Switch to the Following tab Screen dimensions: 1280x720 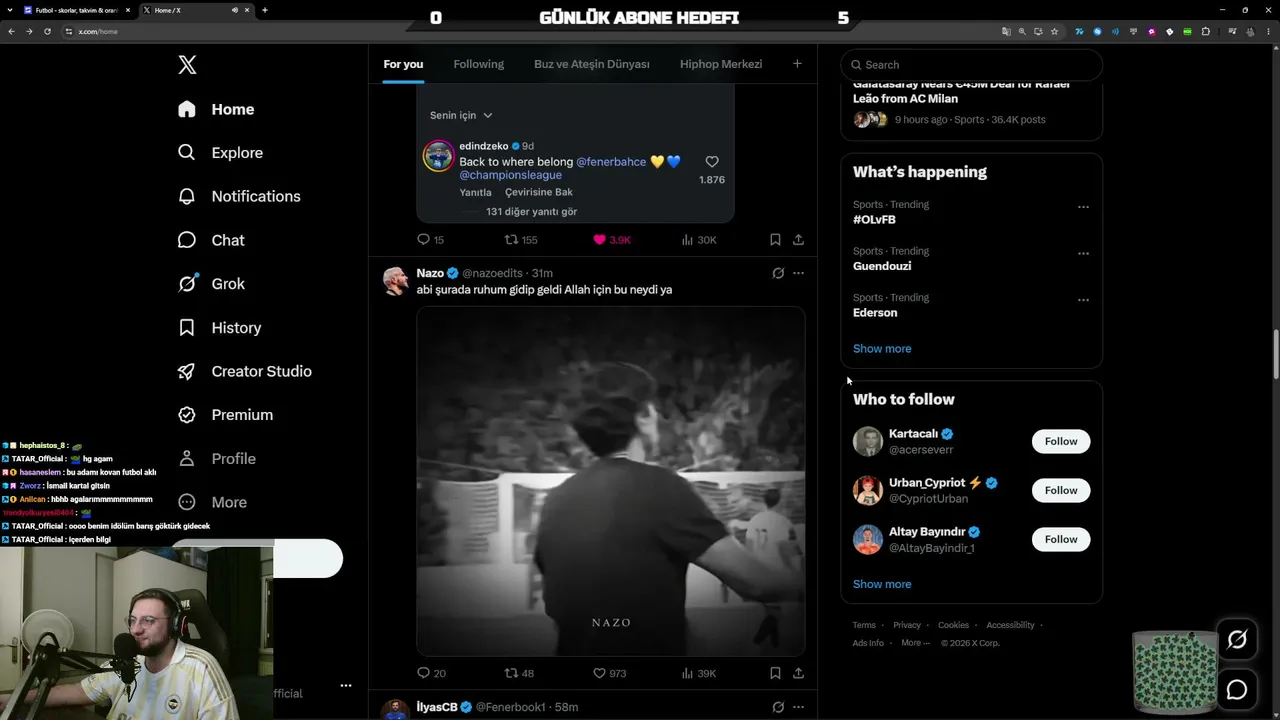pyautogui.click(x=478, y=64)
